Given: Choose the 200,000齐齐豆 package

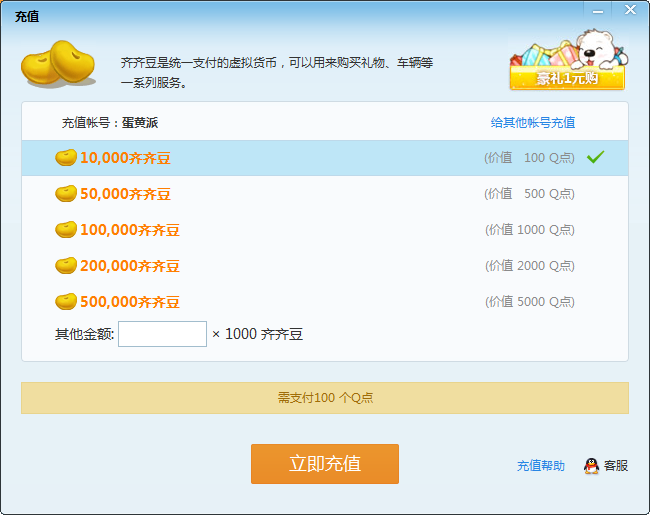Looking at the screenshot, I should coord(325,265).
